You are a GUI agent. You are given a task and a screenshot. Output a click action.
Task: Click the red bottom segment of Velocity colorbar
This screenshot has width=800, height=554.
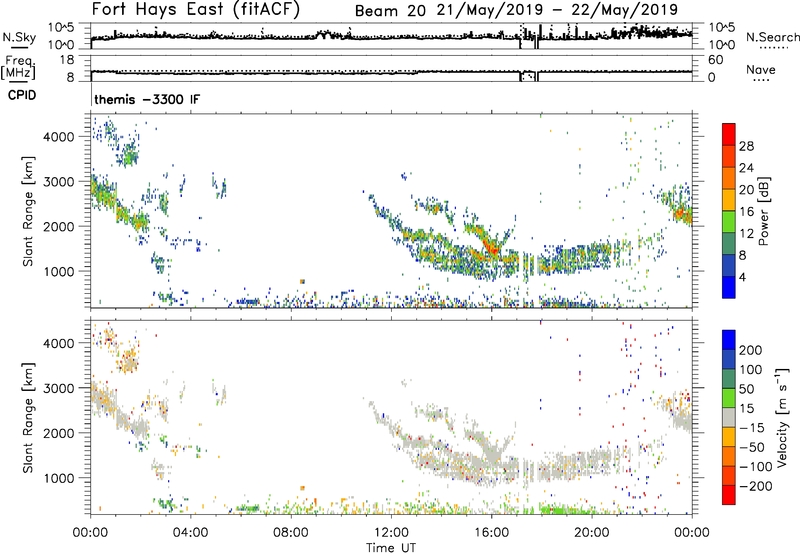(x=729, y=495)
